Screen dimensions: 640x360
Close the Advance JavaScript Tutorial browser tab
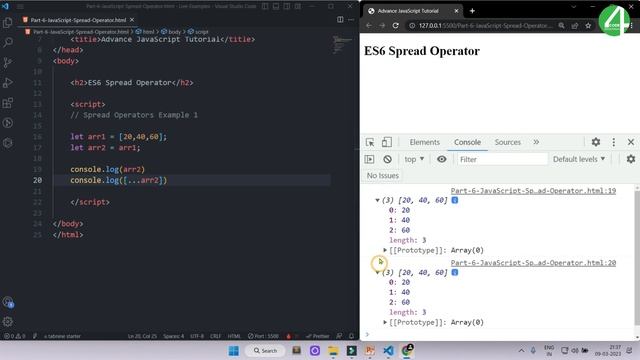coord(456,11)
